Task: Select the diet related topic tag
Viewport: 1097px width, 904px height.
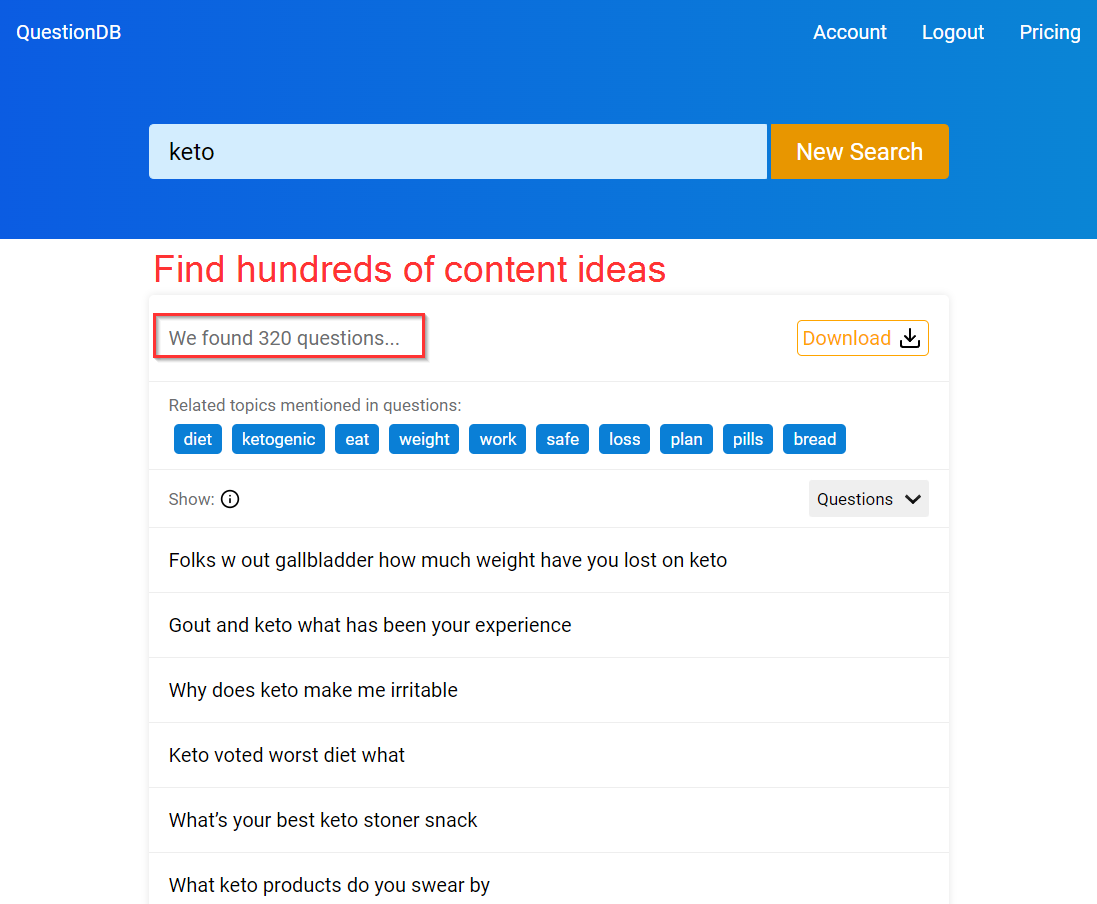Action: (197, 439)
